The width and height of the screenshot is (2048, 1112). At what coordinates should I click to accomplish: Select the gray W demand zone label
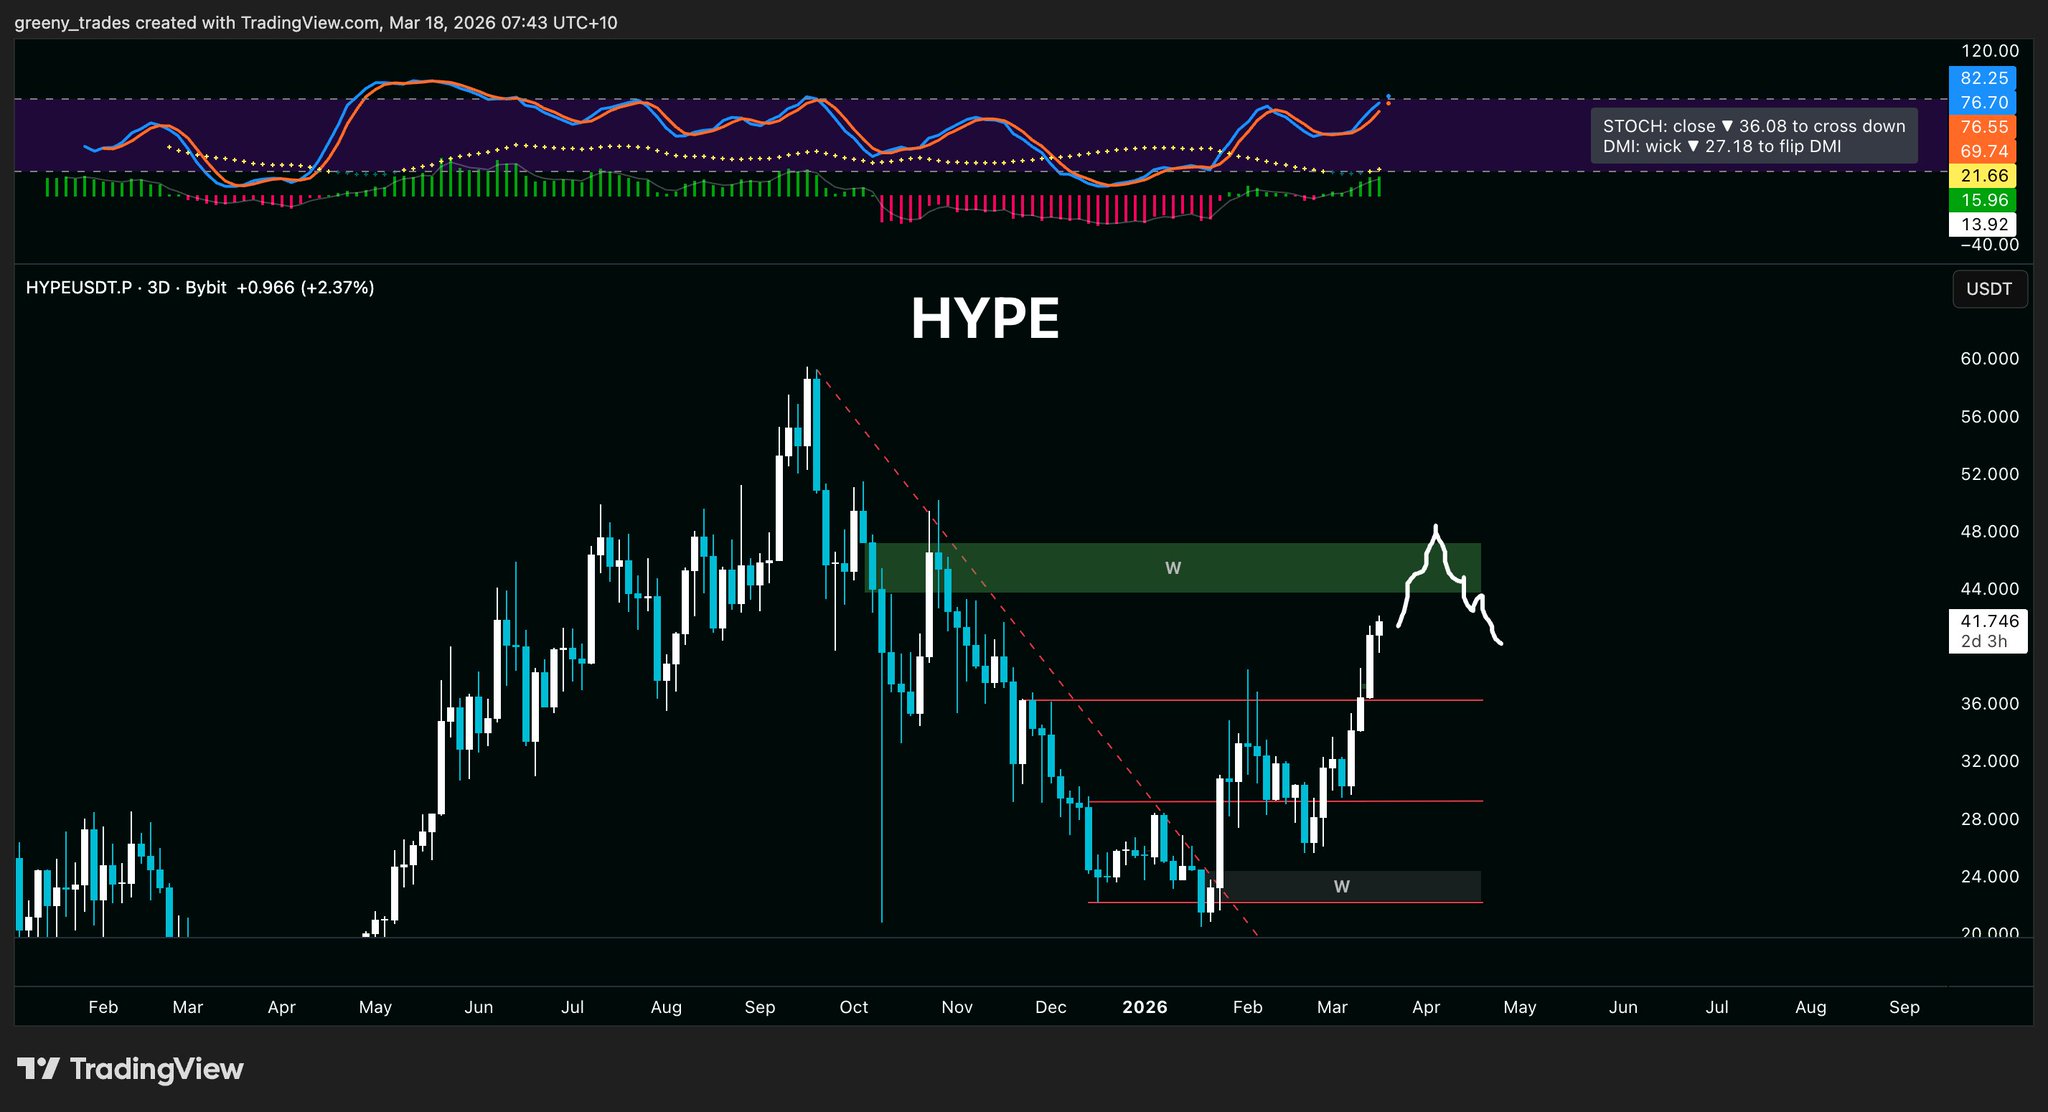(x=1342, y=886)
